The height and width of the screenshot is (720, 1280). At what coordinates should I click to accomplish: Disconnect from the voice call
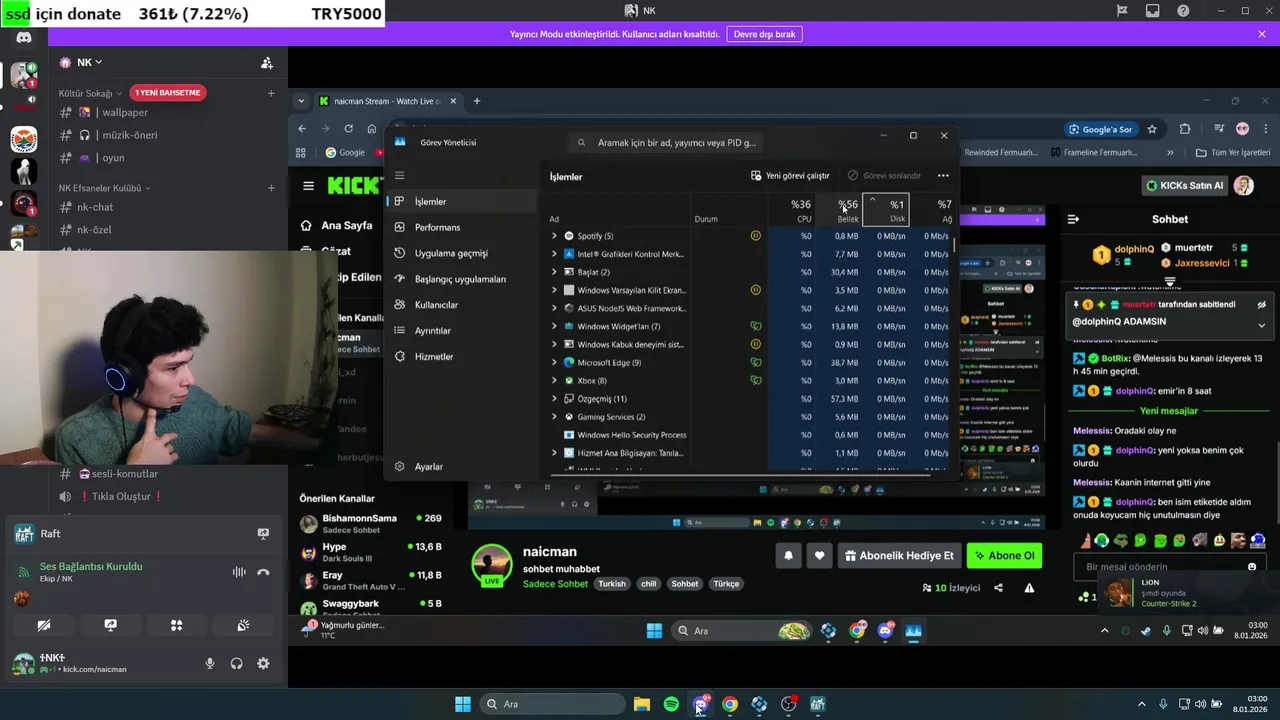click(x=263, y=572)
